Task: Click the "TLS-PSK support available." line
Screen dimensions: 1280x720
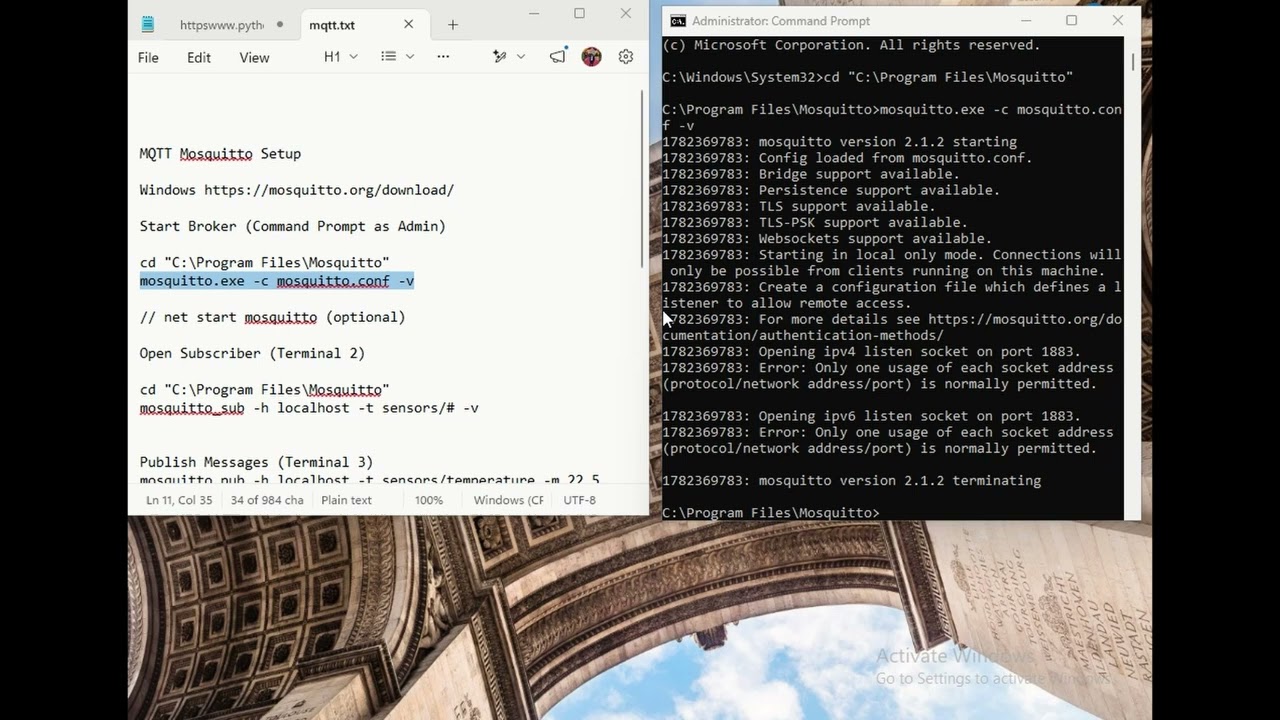Action: pos(815,222)
